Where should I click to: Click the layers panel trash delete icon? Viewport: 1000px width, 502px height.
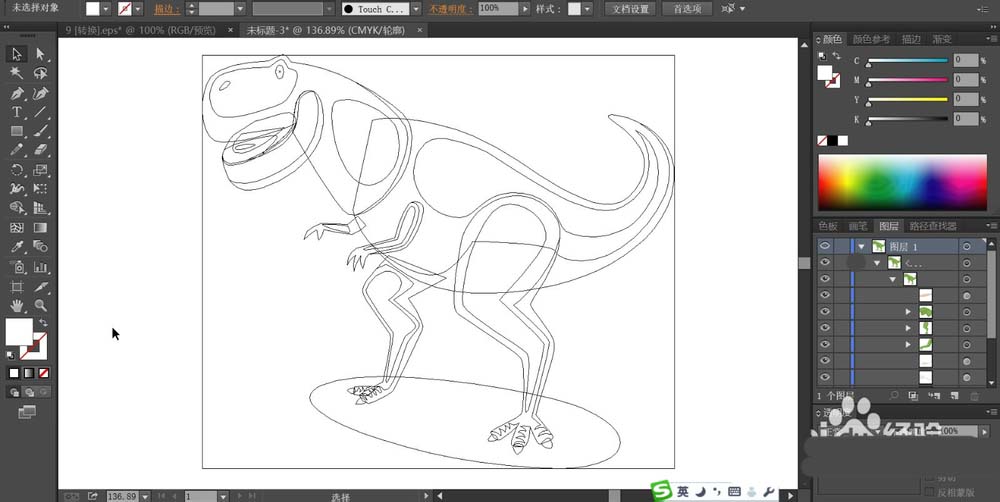(974, 396)
